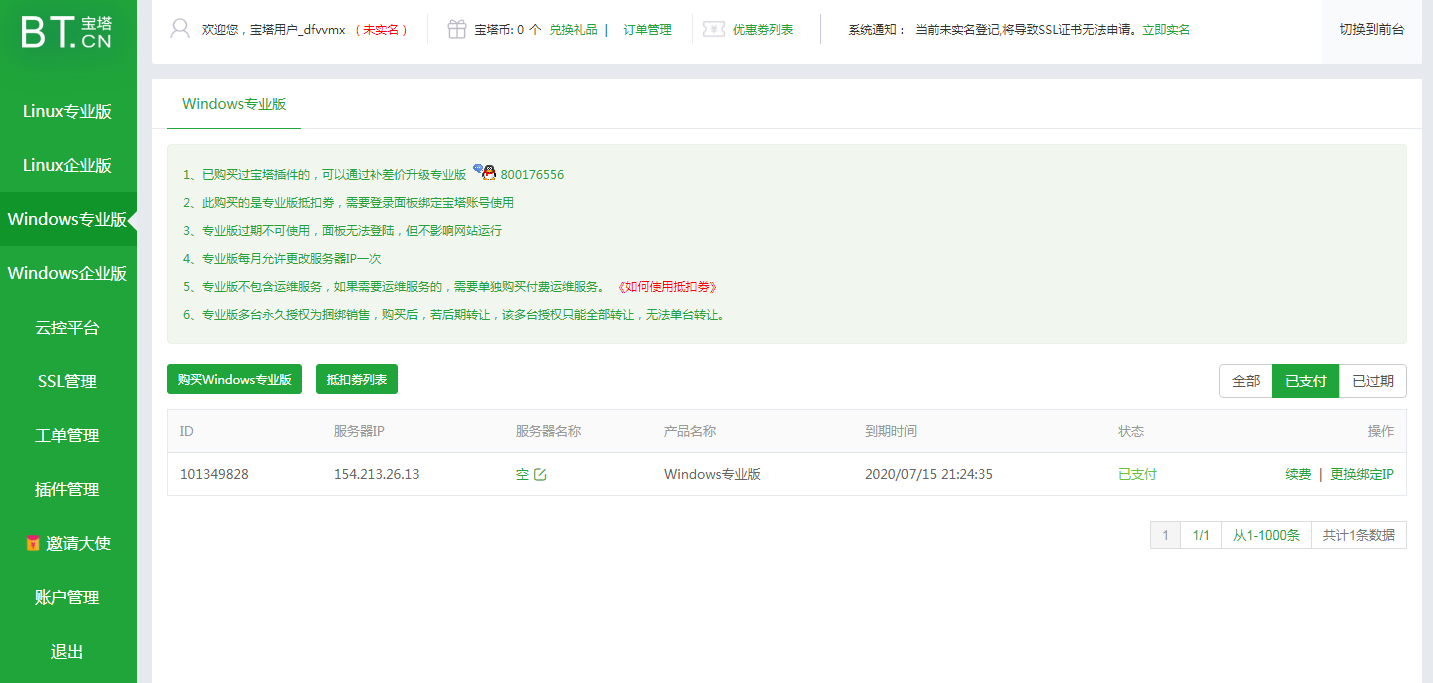Viewport: 1433px width, 683px height.
Task: Click the user avatar icon
Action: coord(180,29)
